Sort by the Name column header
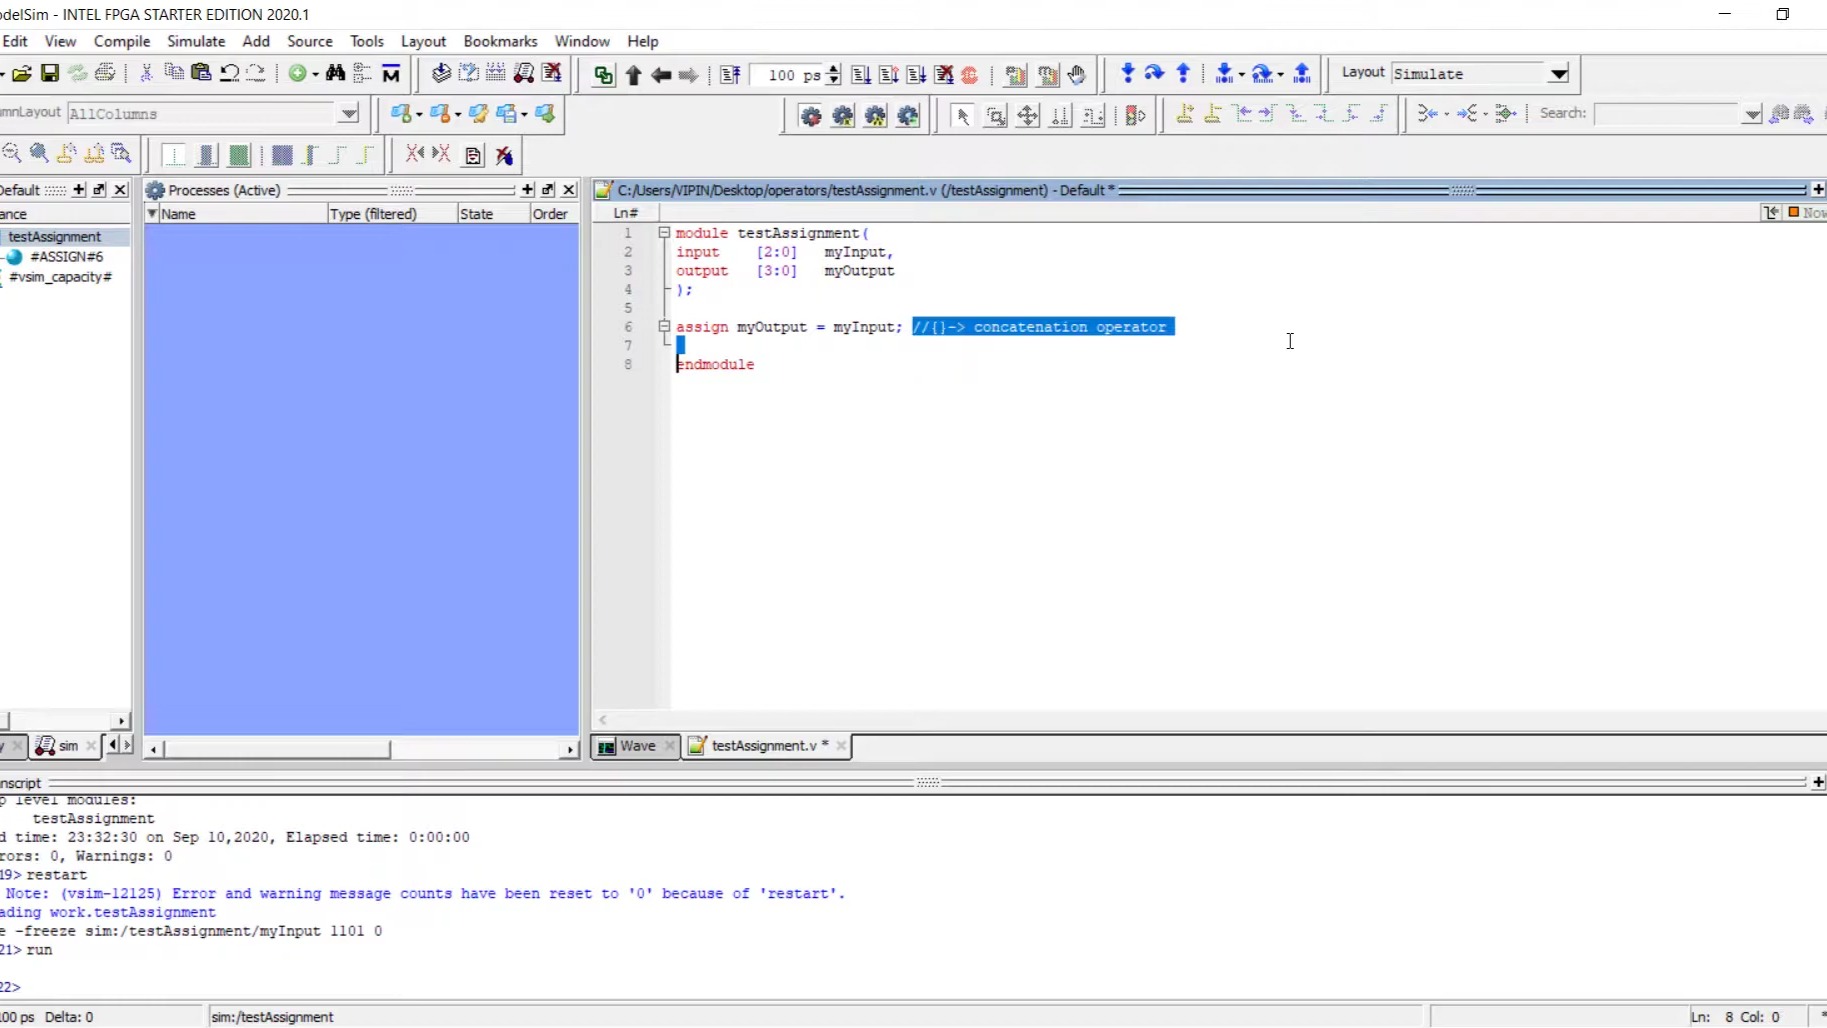Screen dimensions: 1827x1028 pyautogui.click(x=243, y=214)
